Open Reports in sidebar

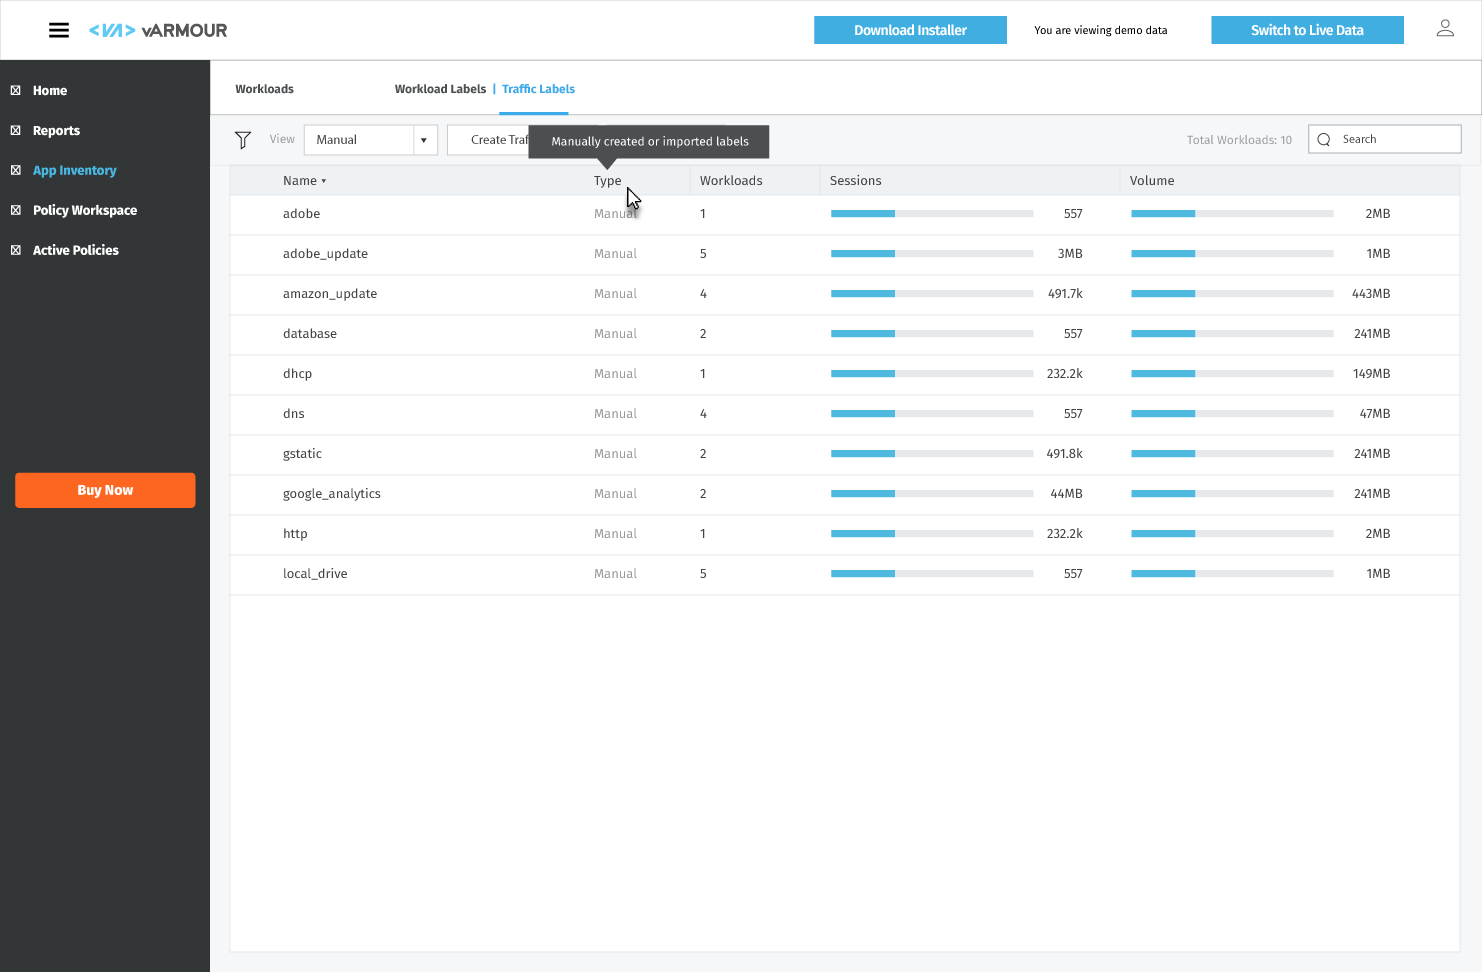(x=56, y=130)
